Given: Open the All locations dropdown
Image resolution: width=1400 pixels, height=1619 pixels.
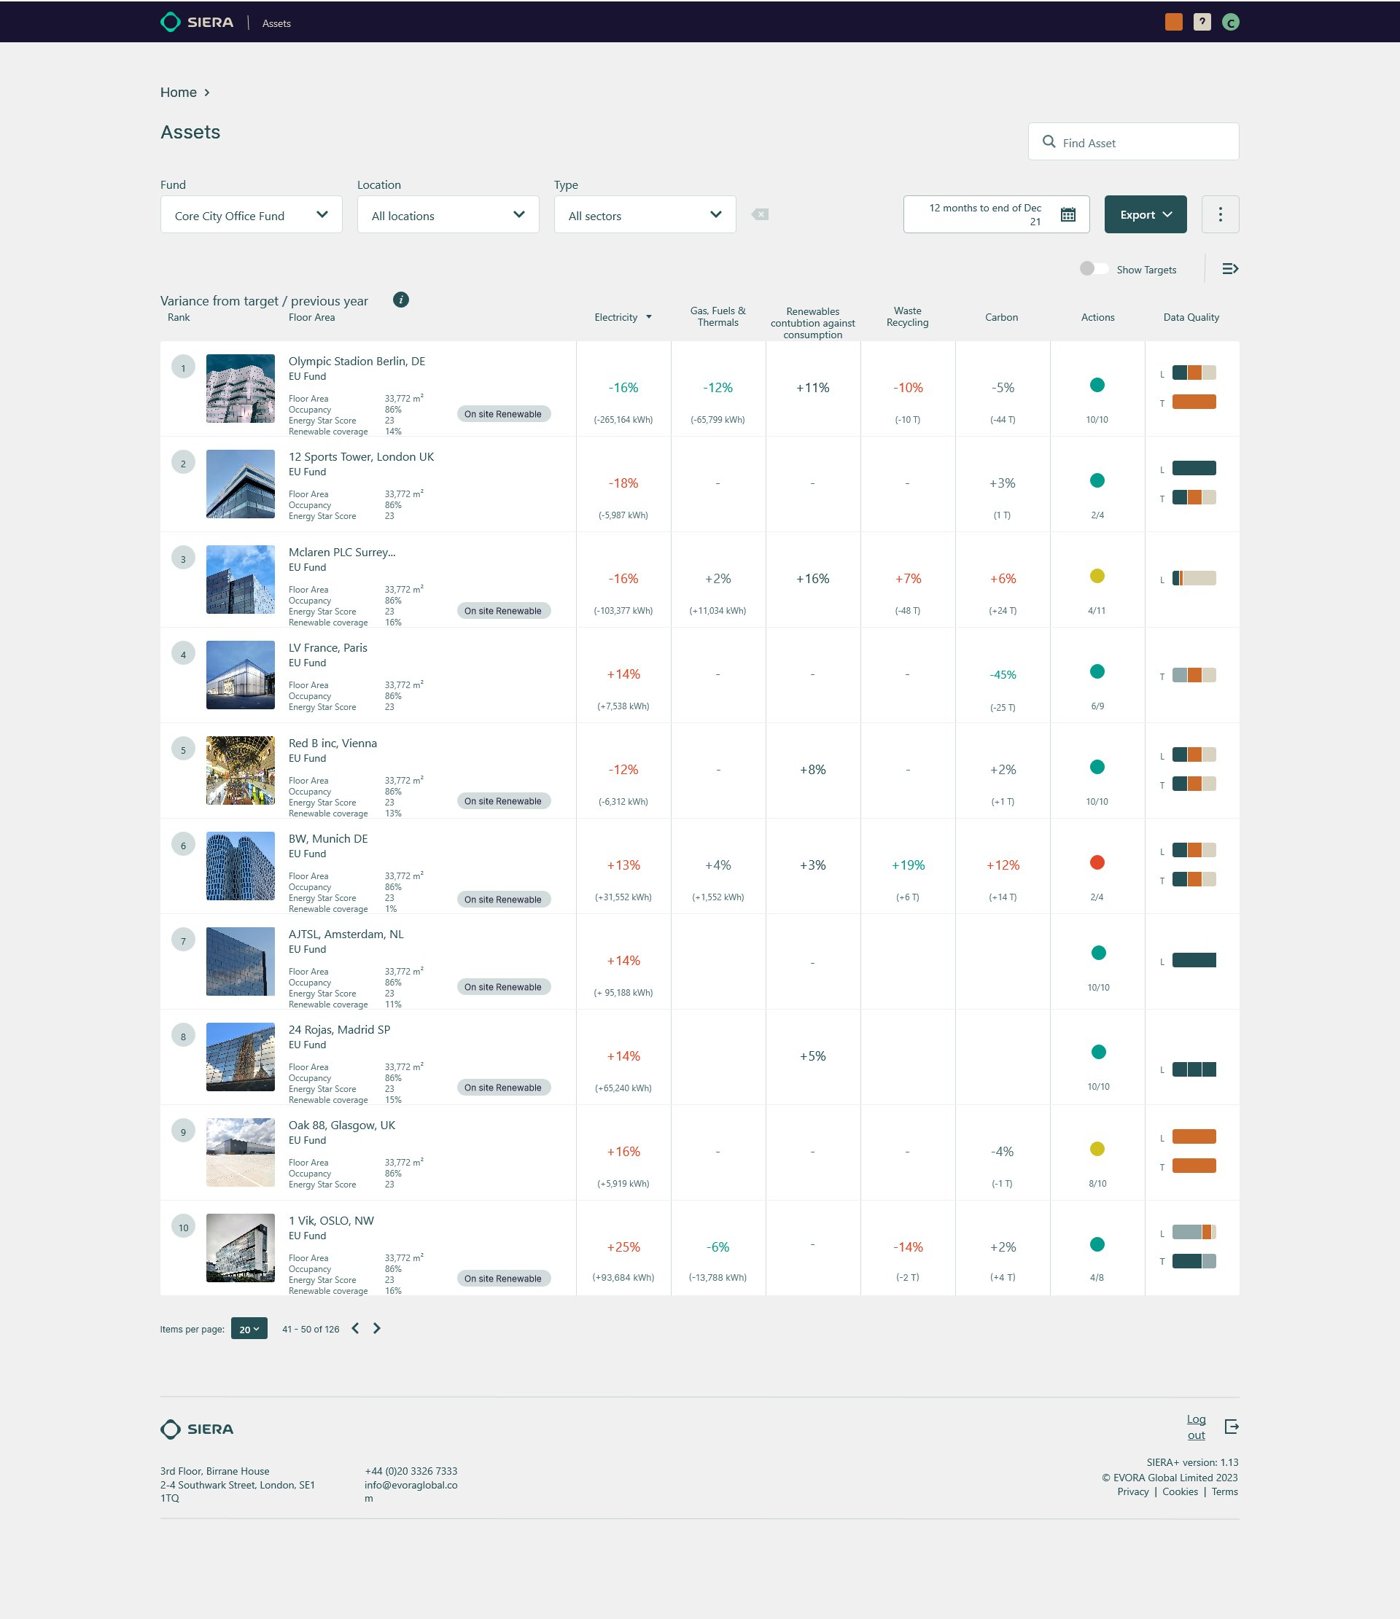Looking at the screenshot, I should [448, 215].
